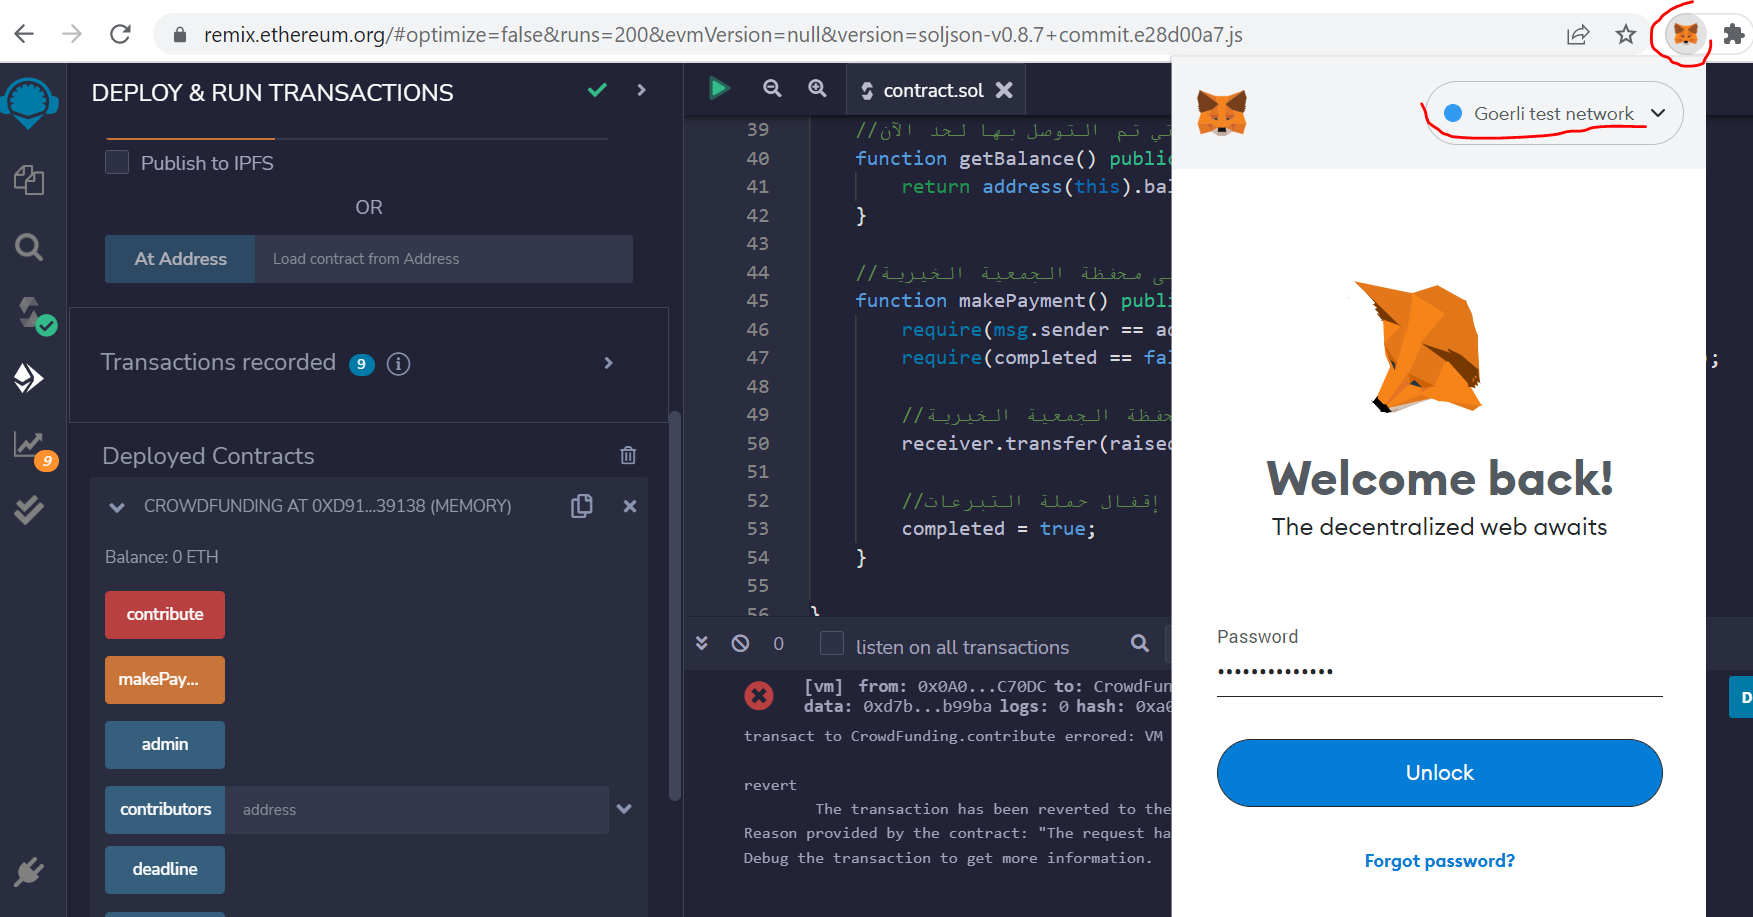Open the Deploy & run sidebar icon
1753x917 pixels.
coord(29,378)
